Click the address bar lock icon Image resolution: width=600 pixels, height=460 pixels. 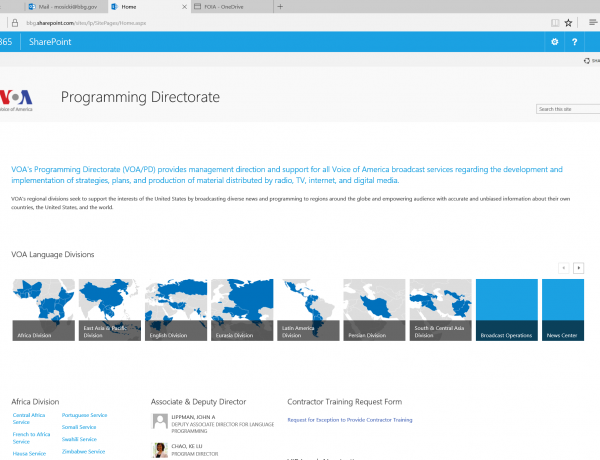(15, 23)
